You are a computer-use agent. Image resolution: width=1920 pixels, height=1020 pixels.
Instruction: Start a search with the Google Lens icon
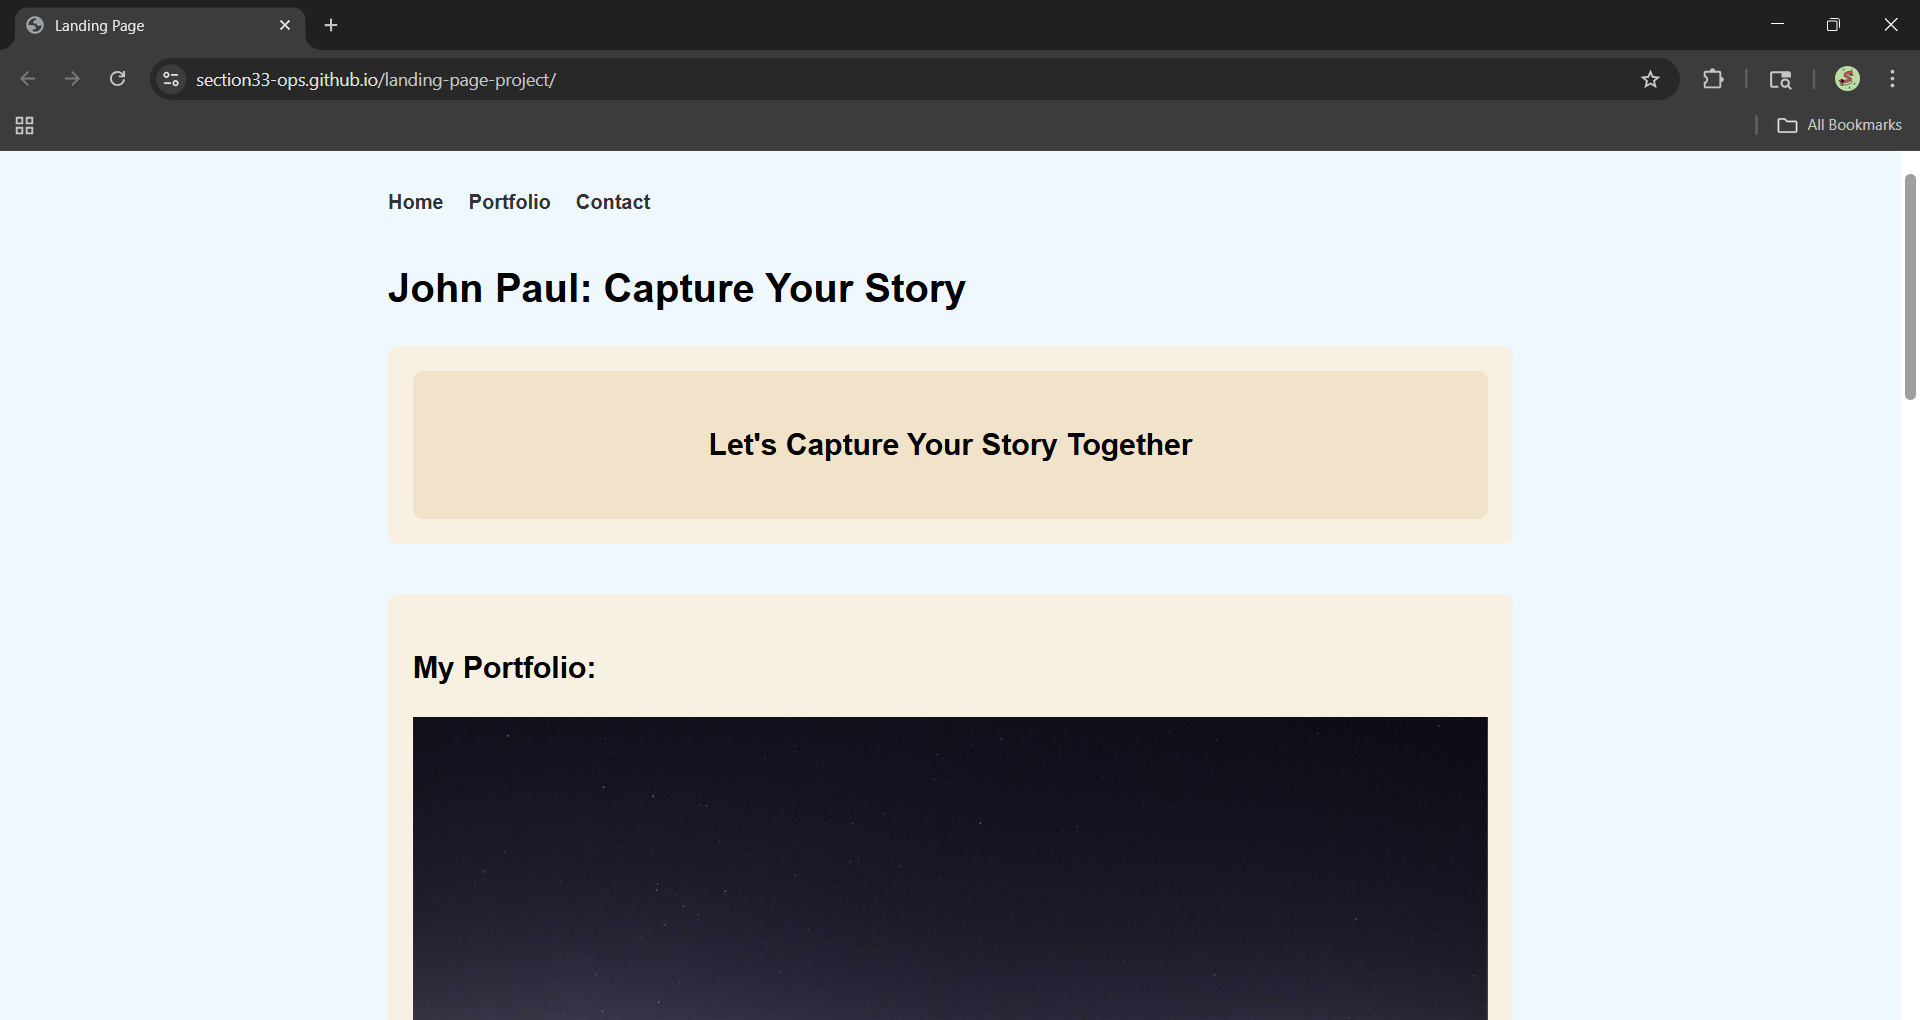coord(1782,79)
